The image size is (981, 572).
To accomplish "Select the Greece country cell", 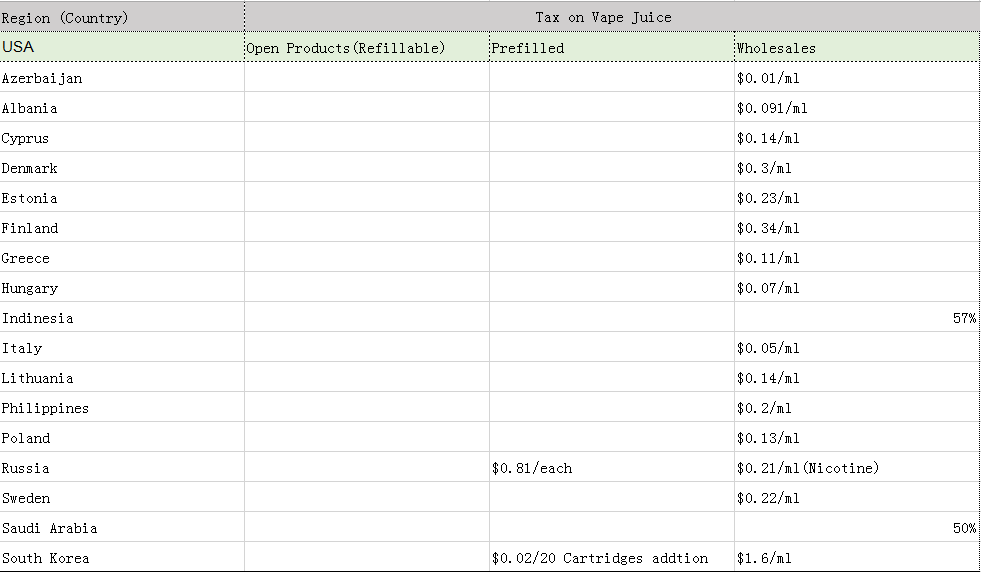I will (x=122, y=258).
